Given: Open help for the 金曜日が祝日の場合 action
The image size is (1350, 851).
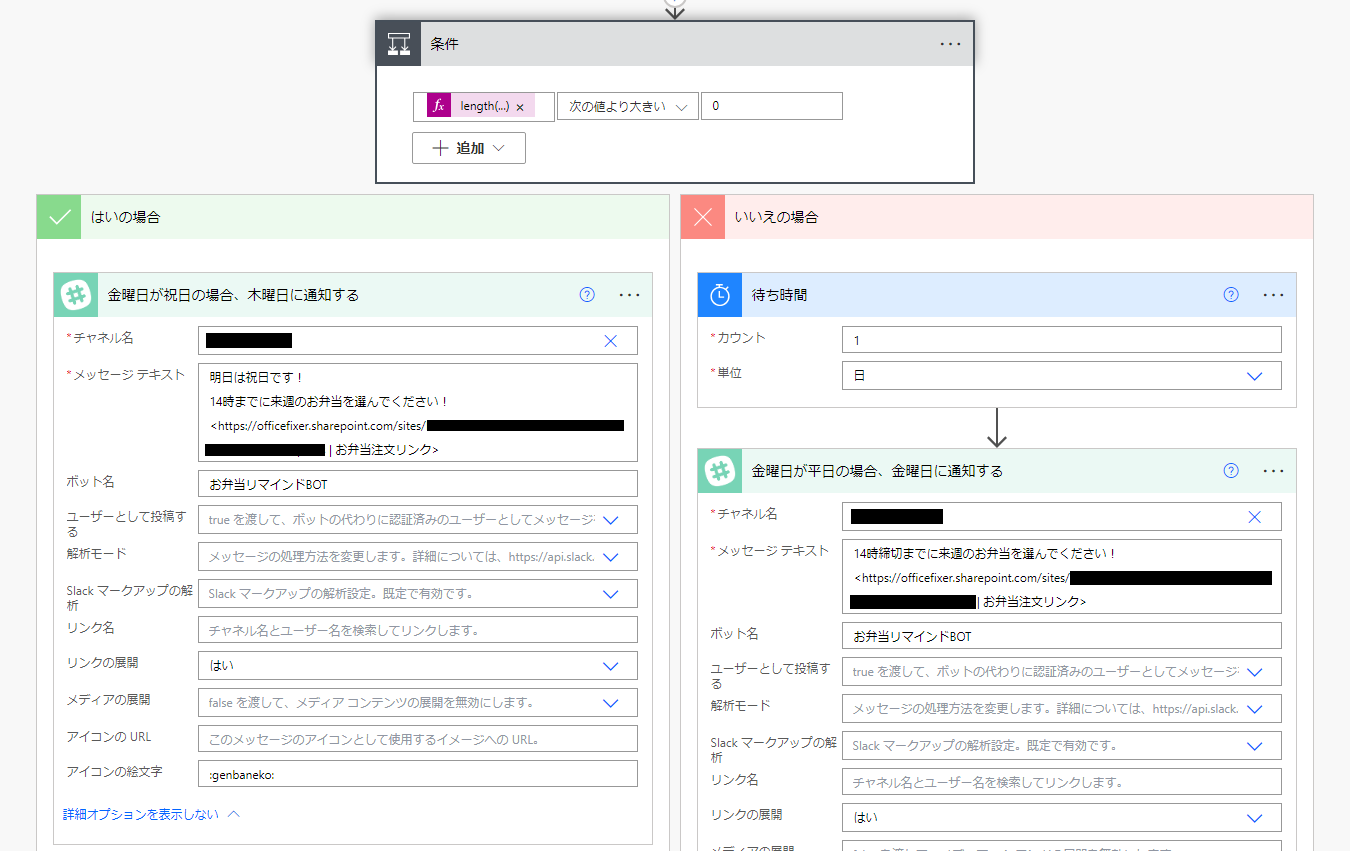Looking at the screenshot, I should point(585,294).
